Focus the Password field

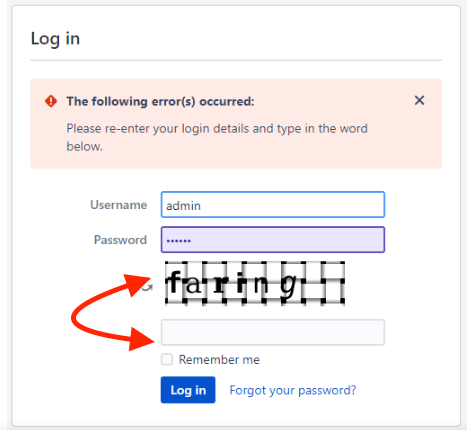pos(273,240)
